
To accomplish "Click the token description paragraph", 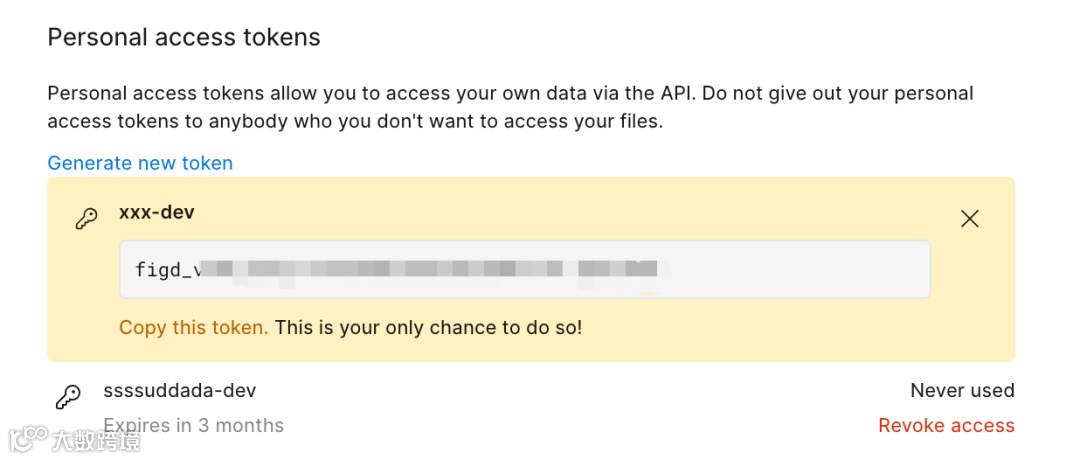I will coord(510,108).
